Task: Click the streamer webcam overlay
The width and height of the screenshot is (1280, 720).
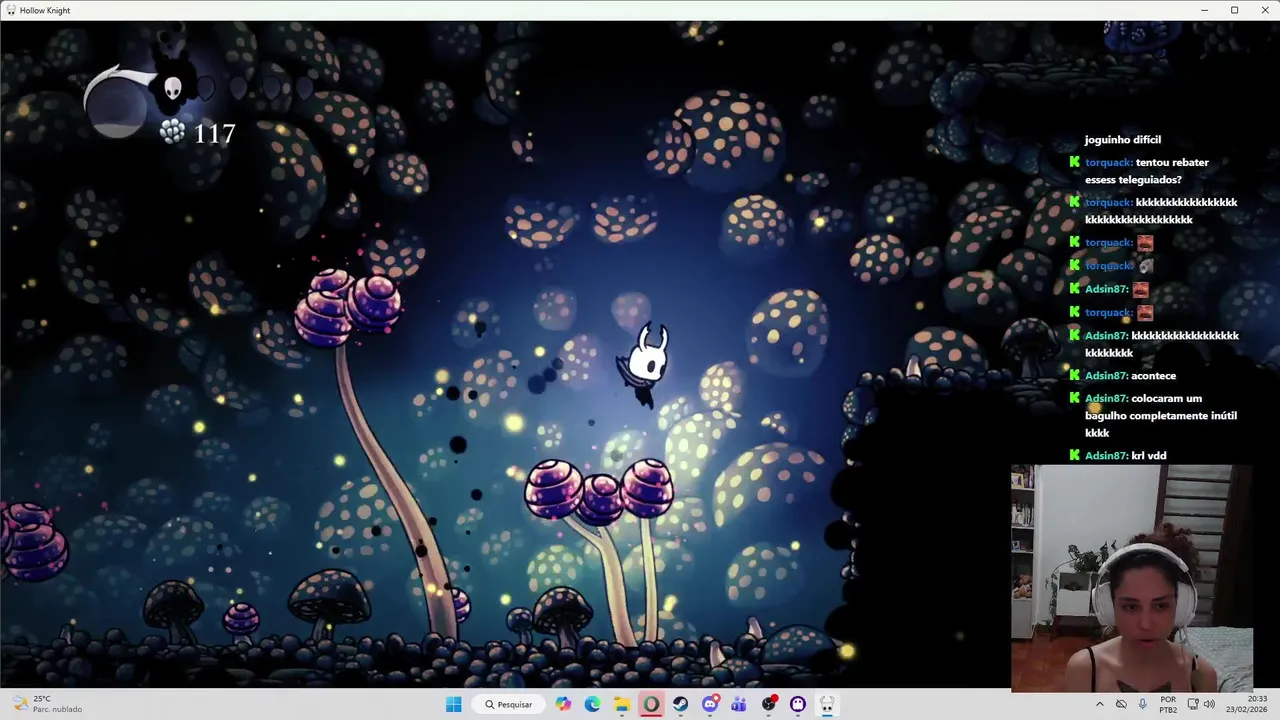Action: [x=1131, y=578]
